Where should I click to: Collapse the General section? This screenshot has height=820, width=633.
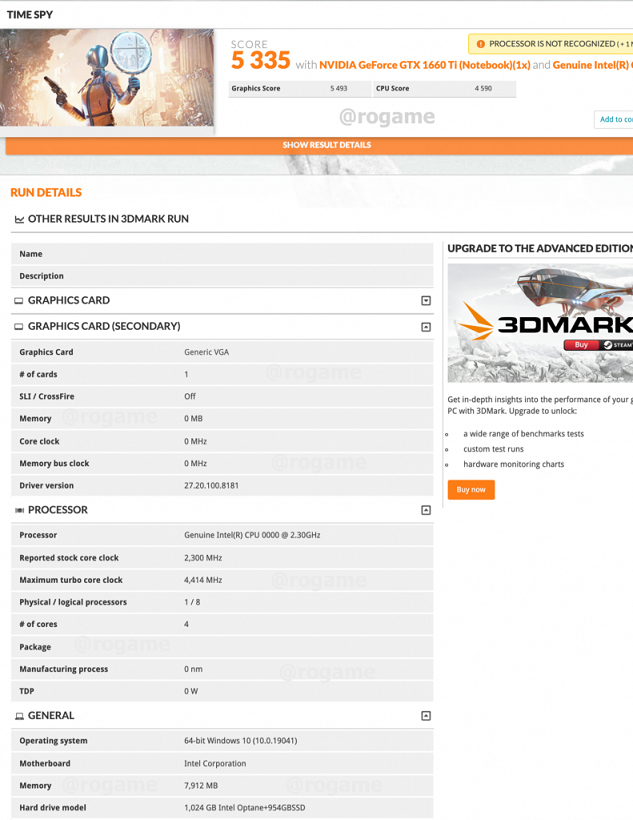tap(426, 715)
